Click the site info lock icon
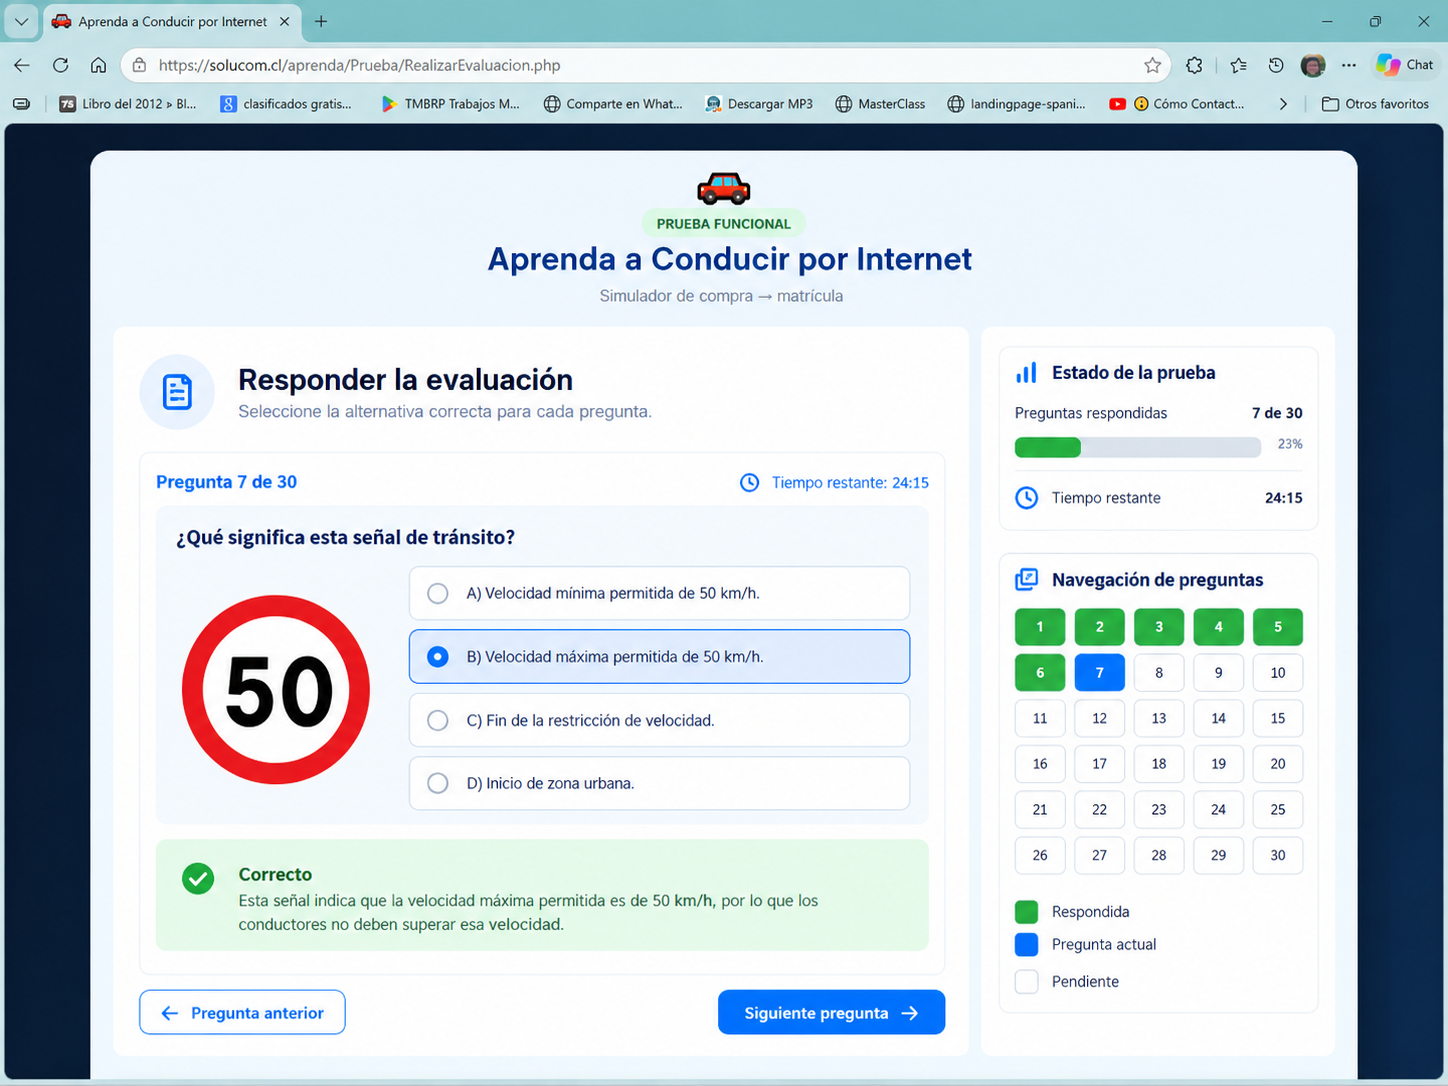 [x=139, y=65]
